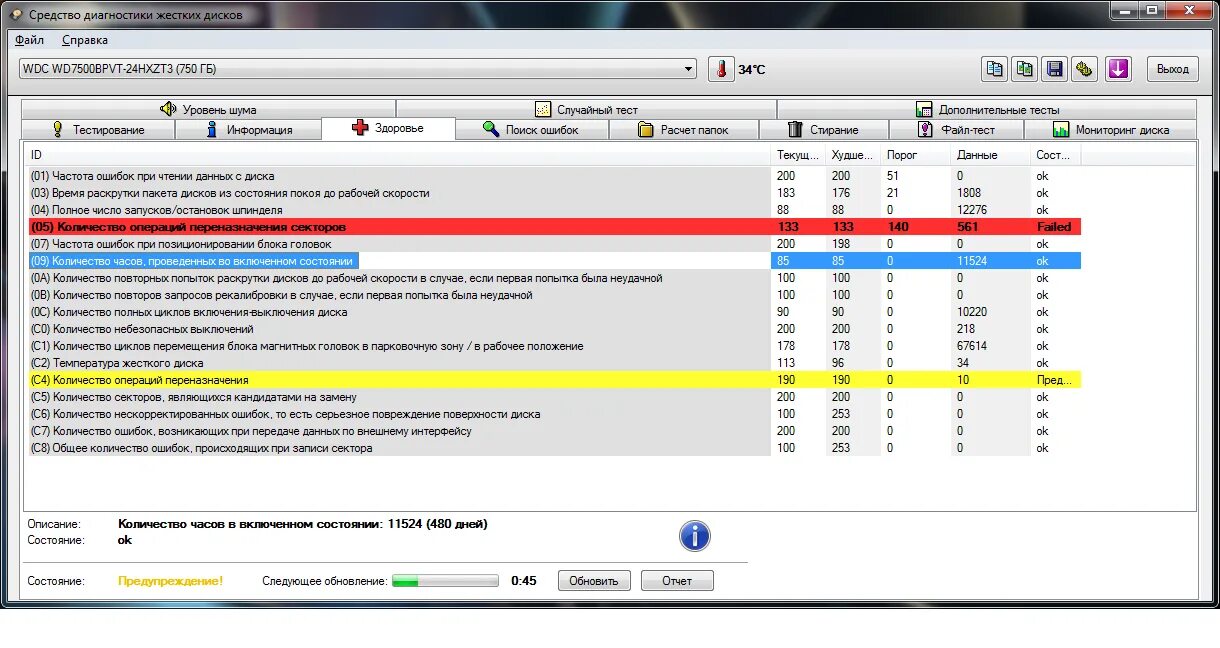Switch to the Дополнительные тесты tab
The width and height of the screenshot is (1220, 648).
coord(986,110)
